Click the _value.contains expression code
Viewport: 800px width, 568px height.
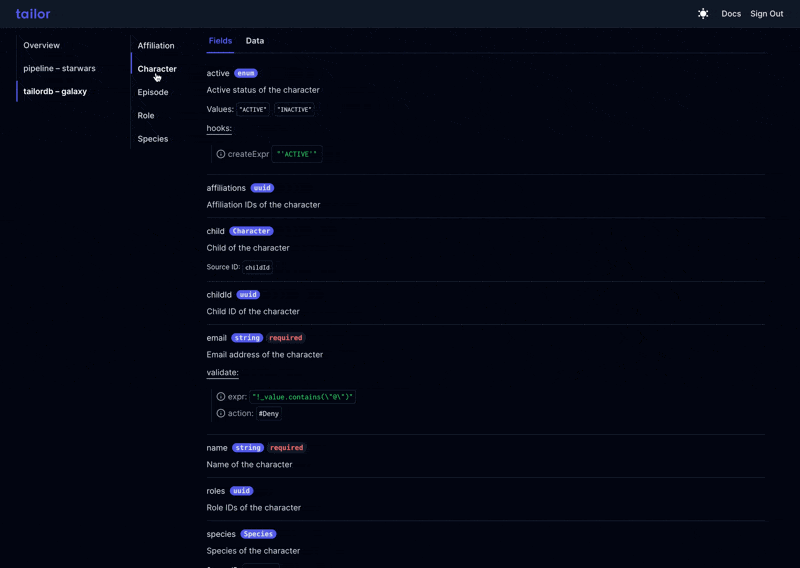303,397
